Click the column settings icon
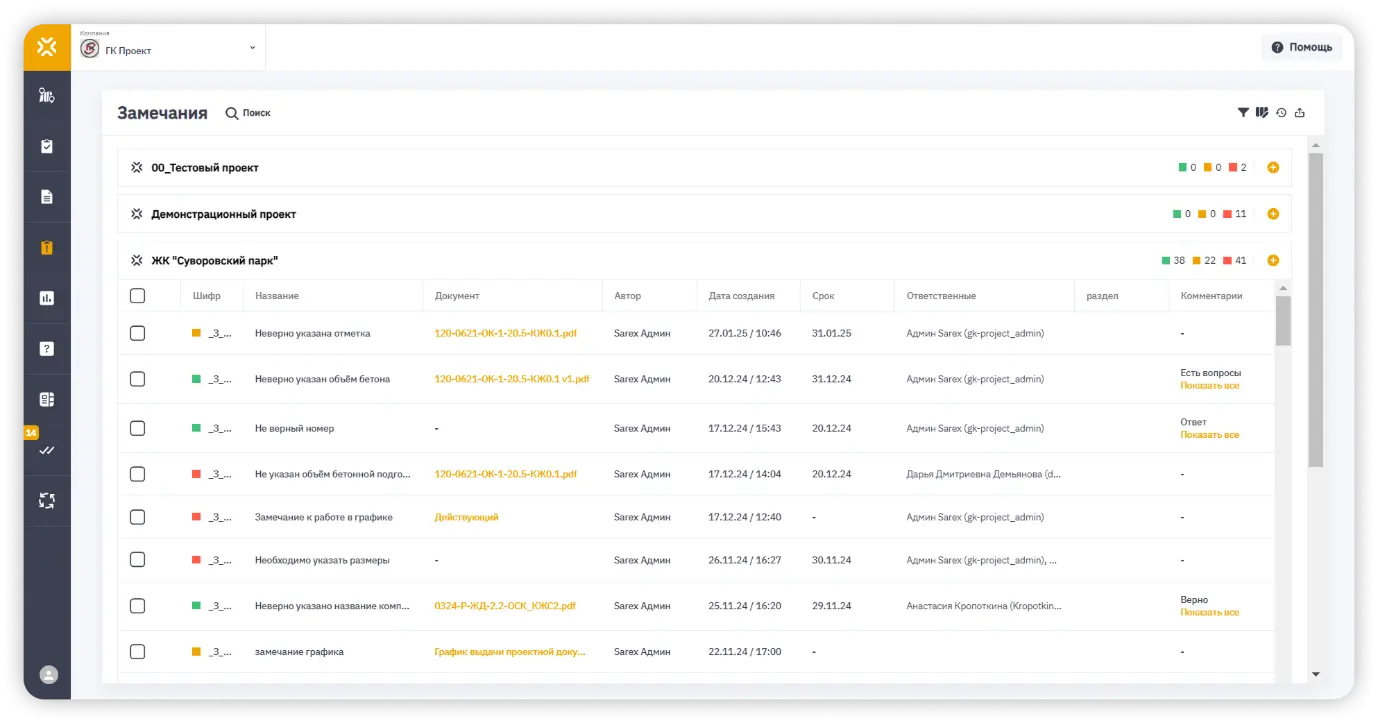Screen dimensions: 1378x723 click(1262, 113)
